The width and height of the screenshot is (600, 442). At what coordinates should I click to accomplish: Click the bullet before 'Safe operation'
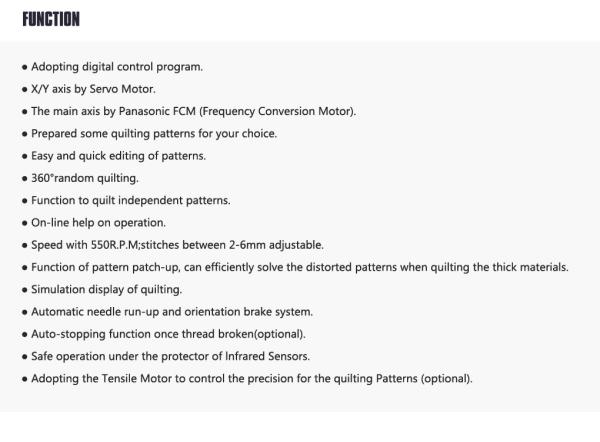pyautogui.click(x=25, y=357)
